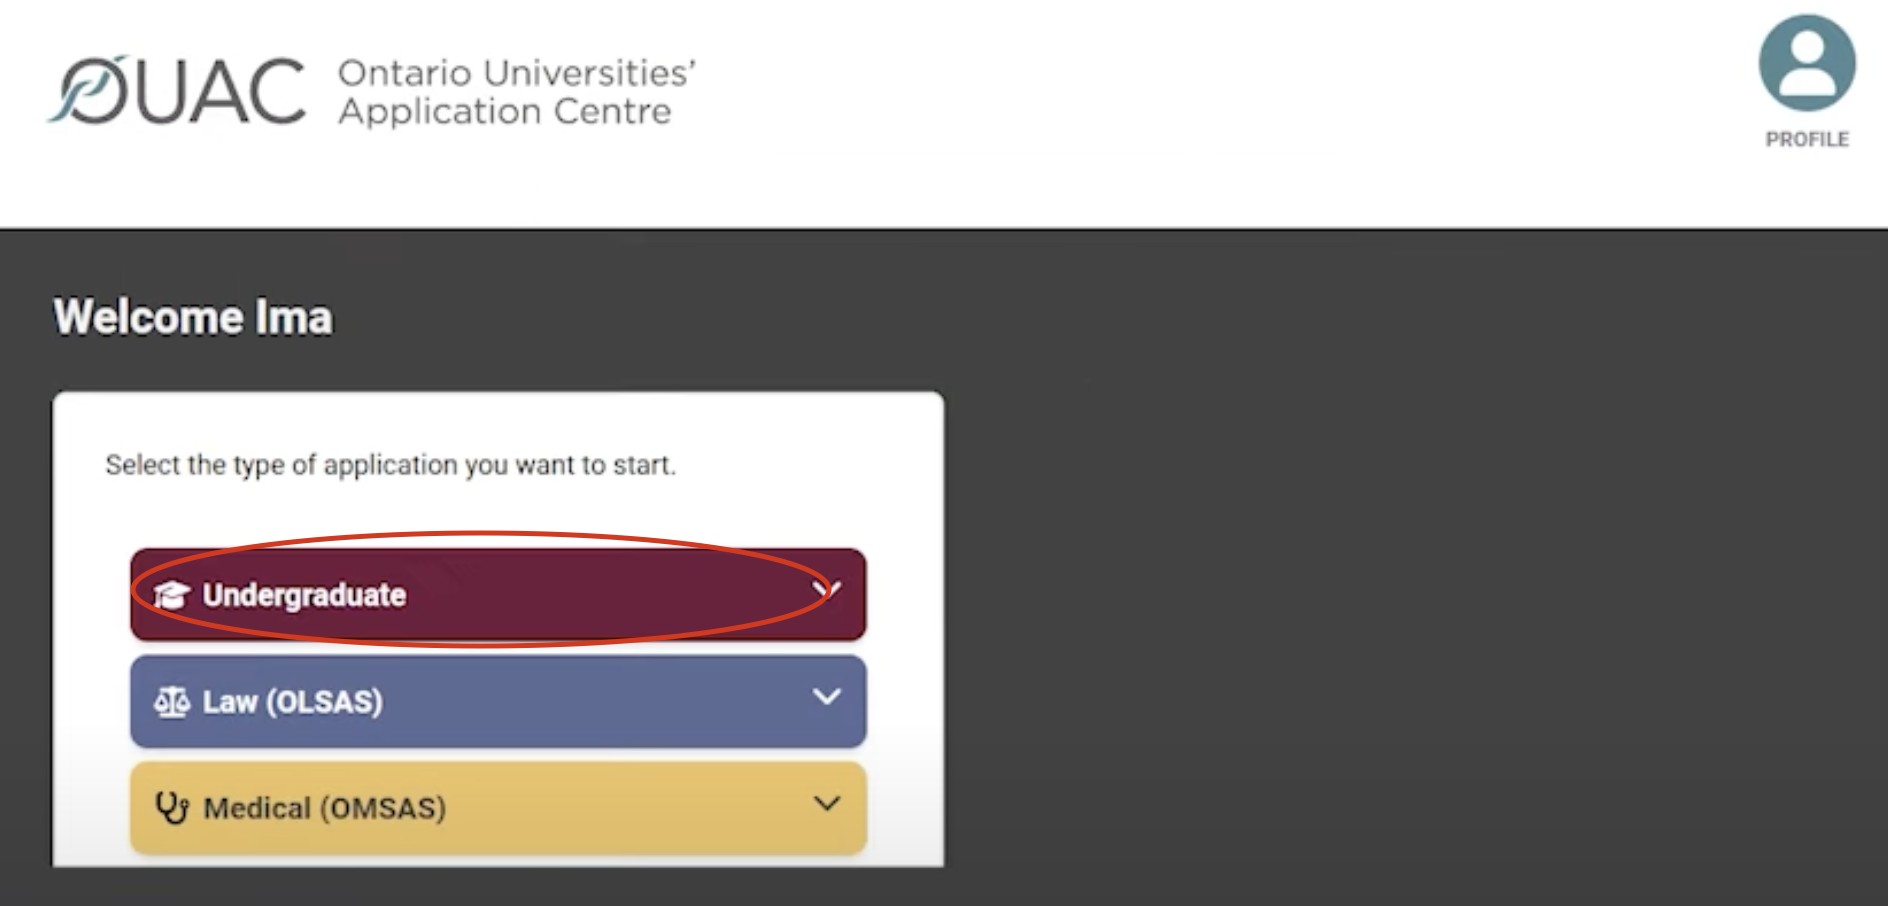Viewport: 1888px width, 906px height.
Task: Select the stethoscope icon on Medical
Action: pyautogui.click(x=172, y=808)
